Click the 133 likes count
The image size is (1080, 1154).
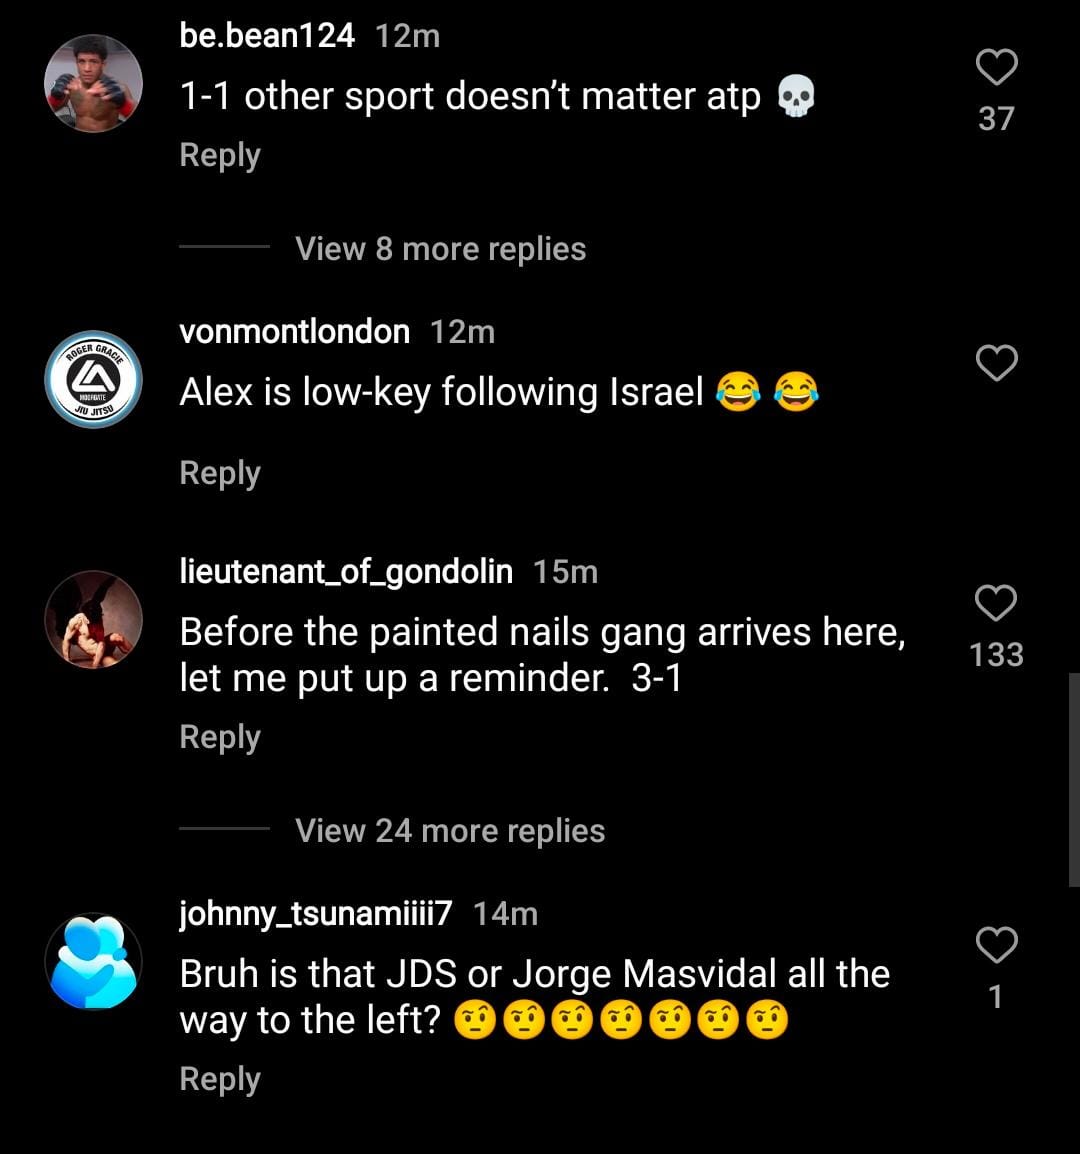pyautogui.click(x=996, y=655)
